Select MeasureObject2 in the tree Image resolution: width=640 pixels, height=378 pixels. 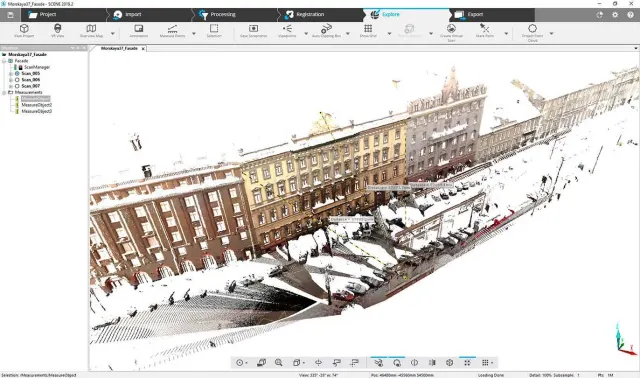point(36,105)
